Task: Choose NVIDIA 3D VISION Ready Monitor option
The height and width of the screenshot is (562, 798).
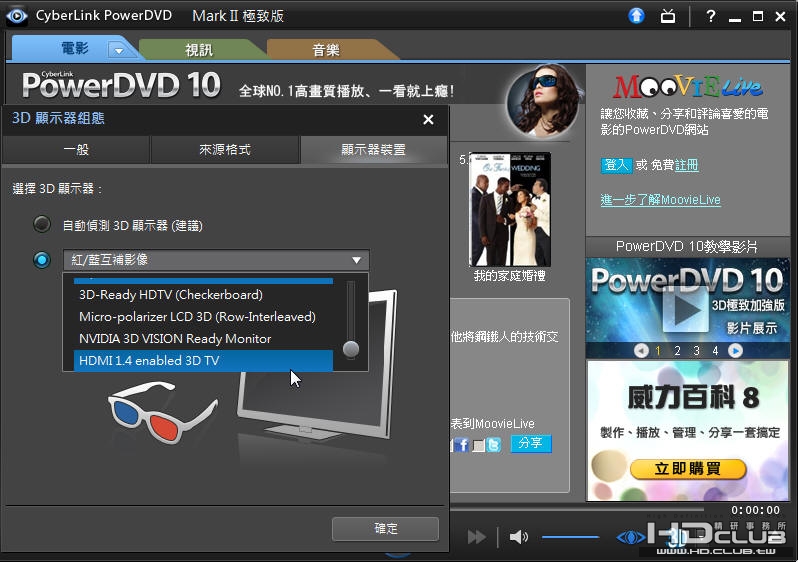Action: (x=204, y=339)
